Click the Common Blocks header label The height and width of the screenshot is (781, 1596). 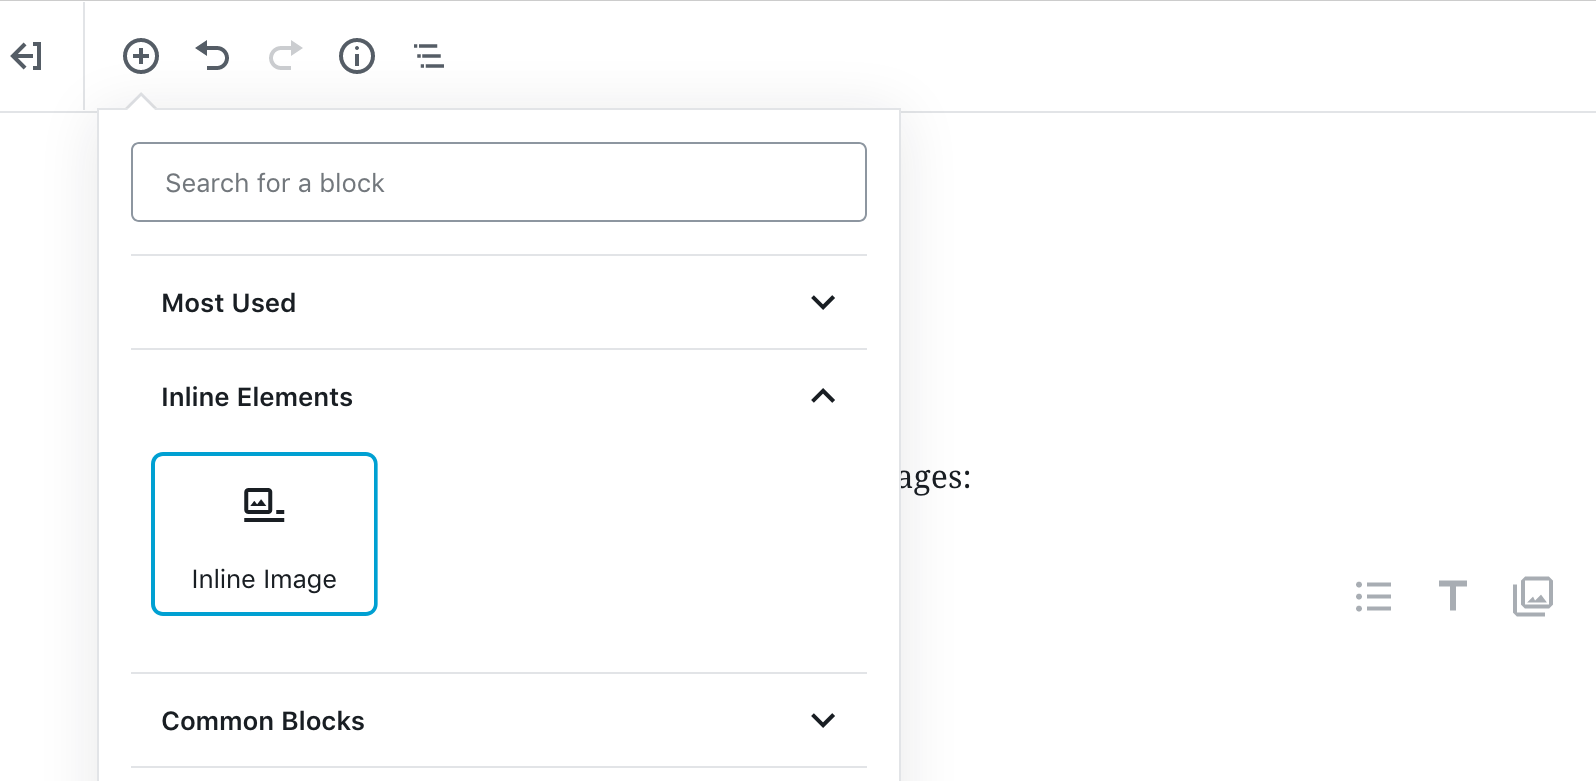pyautogui.click(x=263, y=720)
